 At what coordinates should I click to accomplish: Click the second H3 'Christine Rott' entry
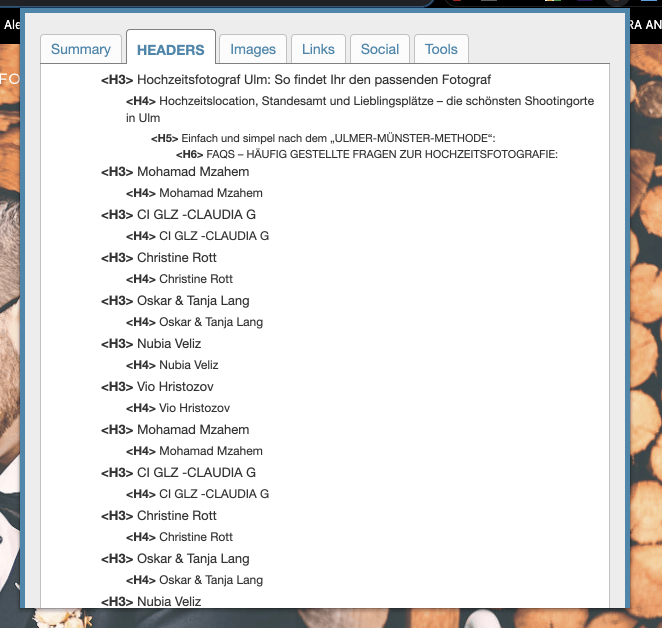(159, 516)
